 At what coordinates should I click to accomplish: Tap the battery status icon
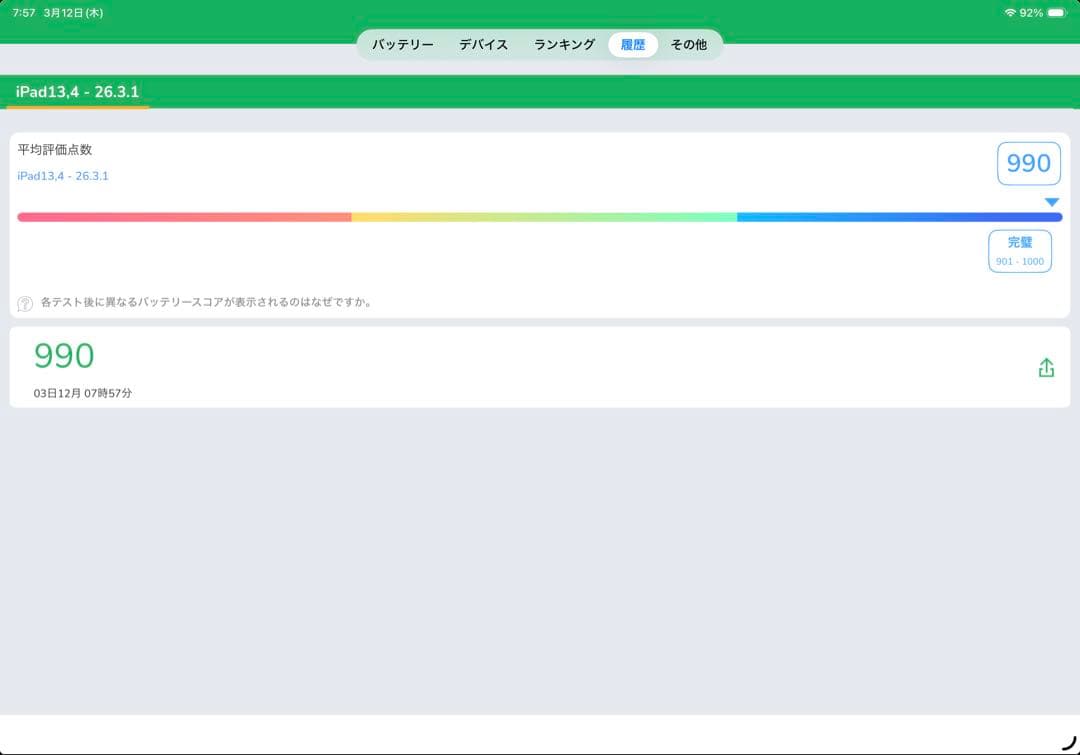click(x=1057, y=12)
